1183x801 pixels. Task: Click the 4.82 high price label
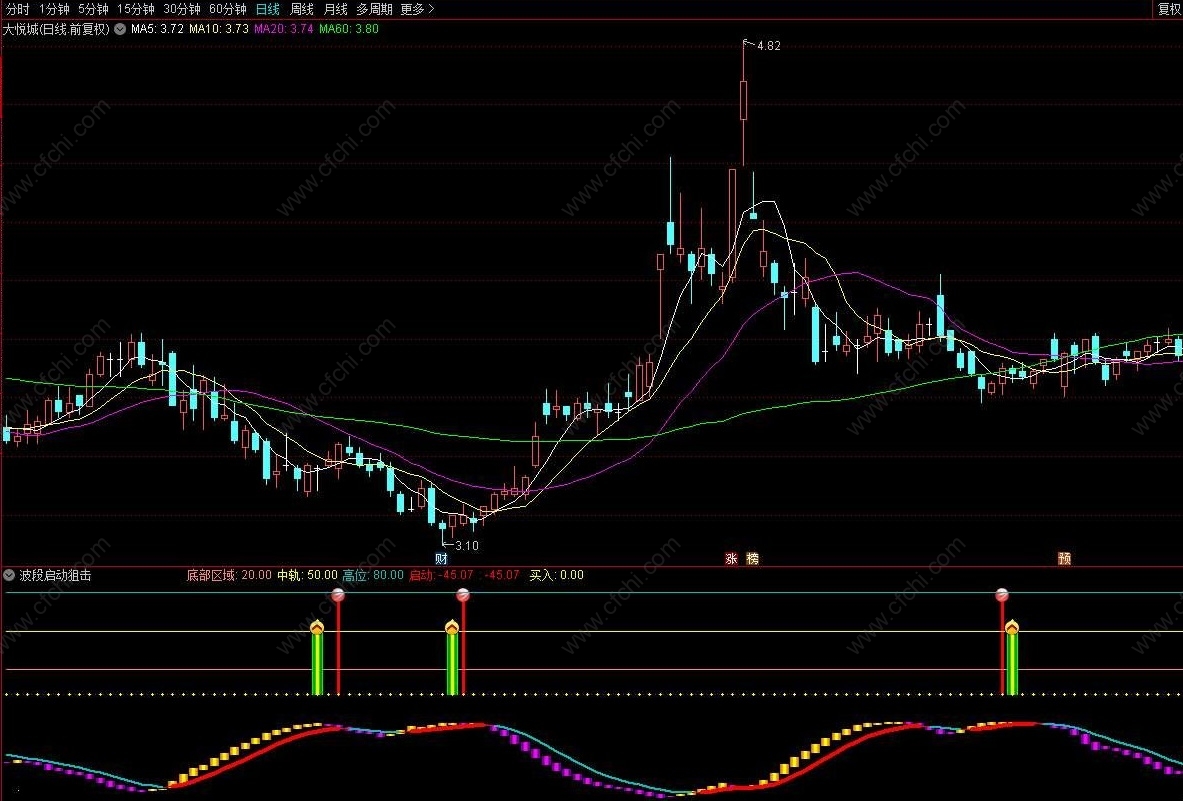pyautogui.click(x=768, y=45)
